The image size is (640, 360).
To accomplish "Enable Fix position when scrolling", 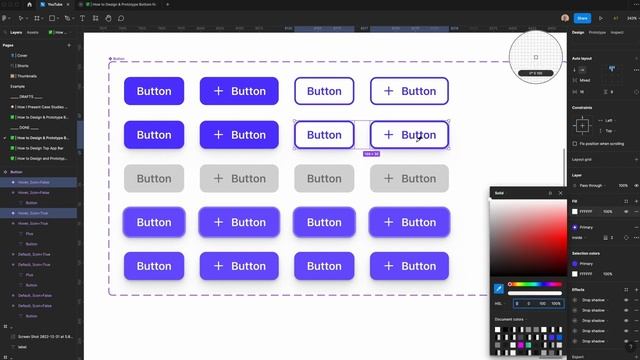I will (x=575, y=144).
